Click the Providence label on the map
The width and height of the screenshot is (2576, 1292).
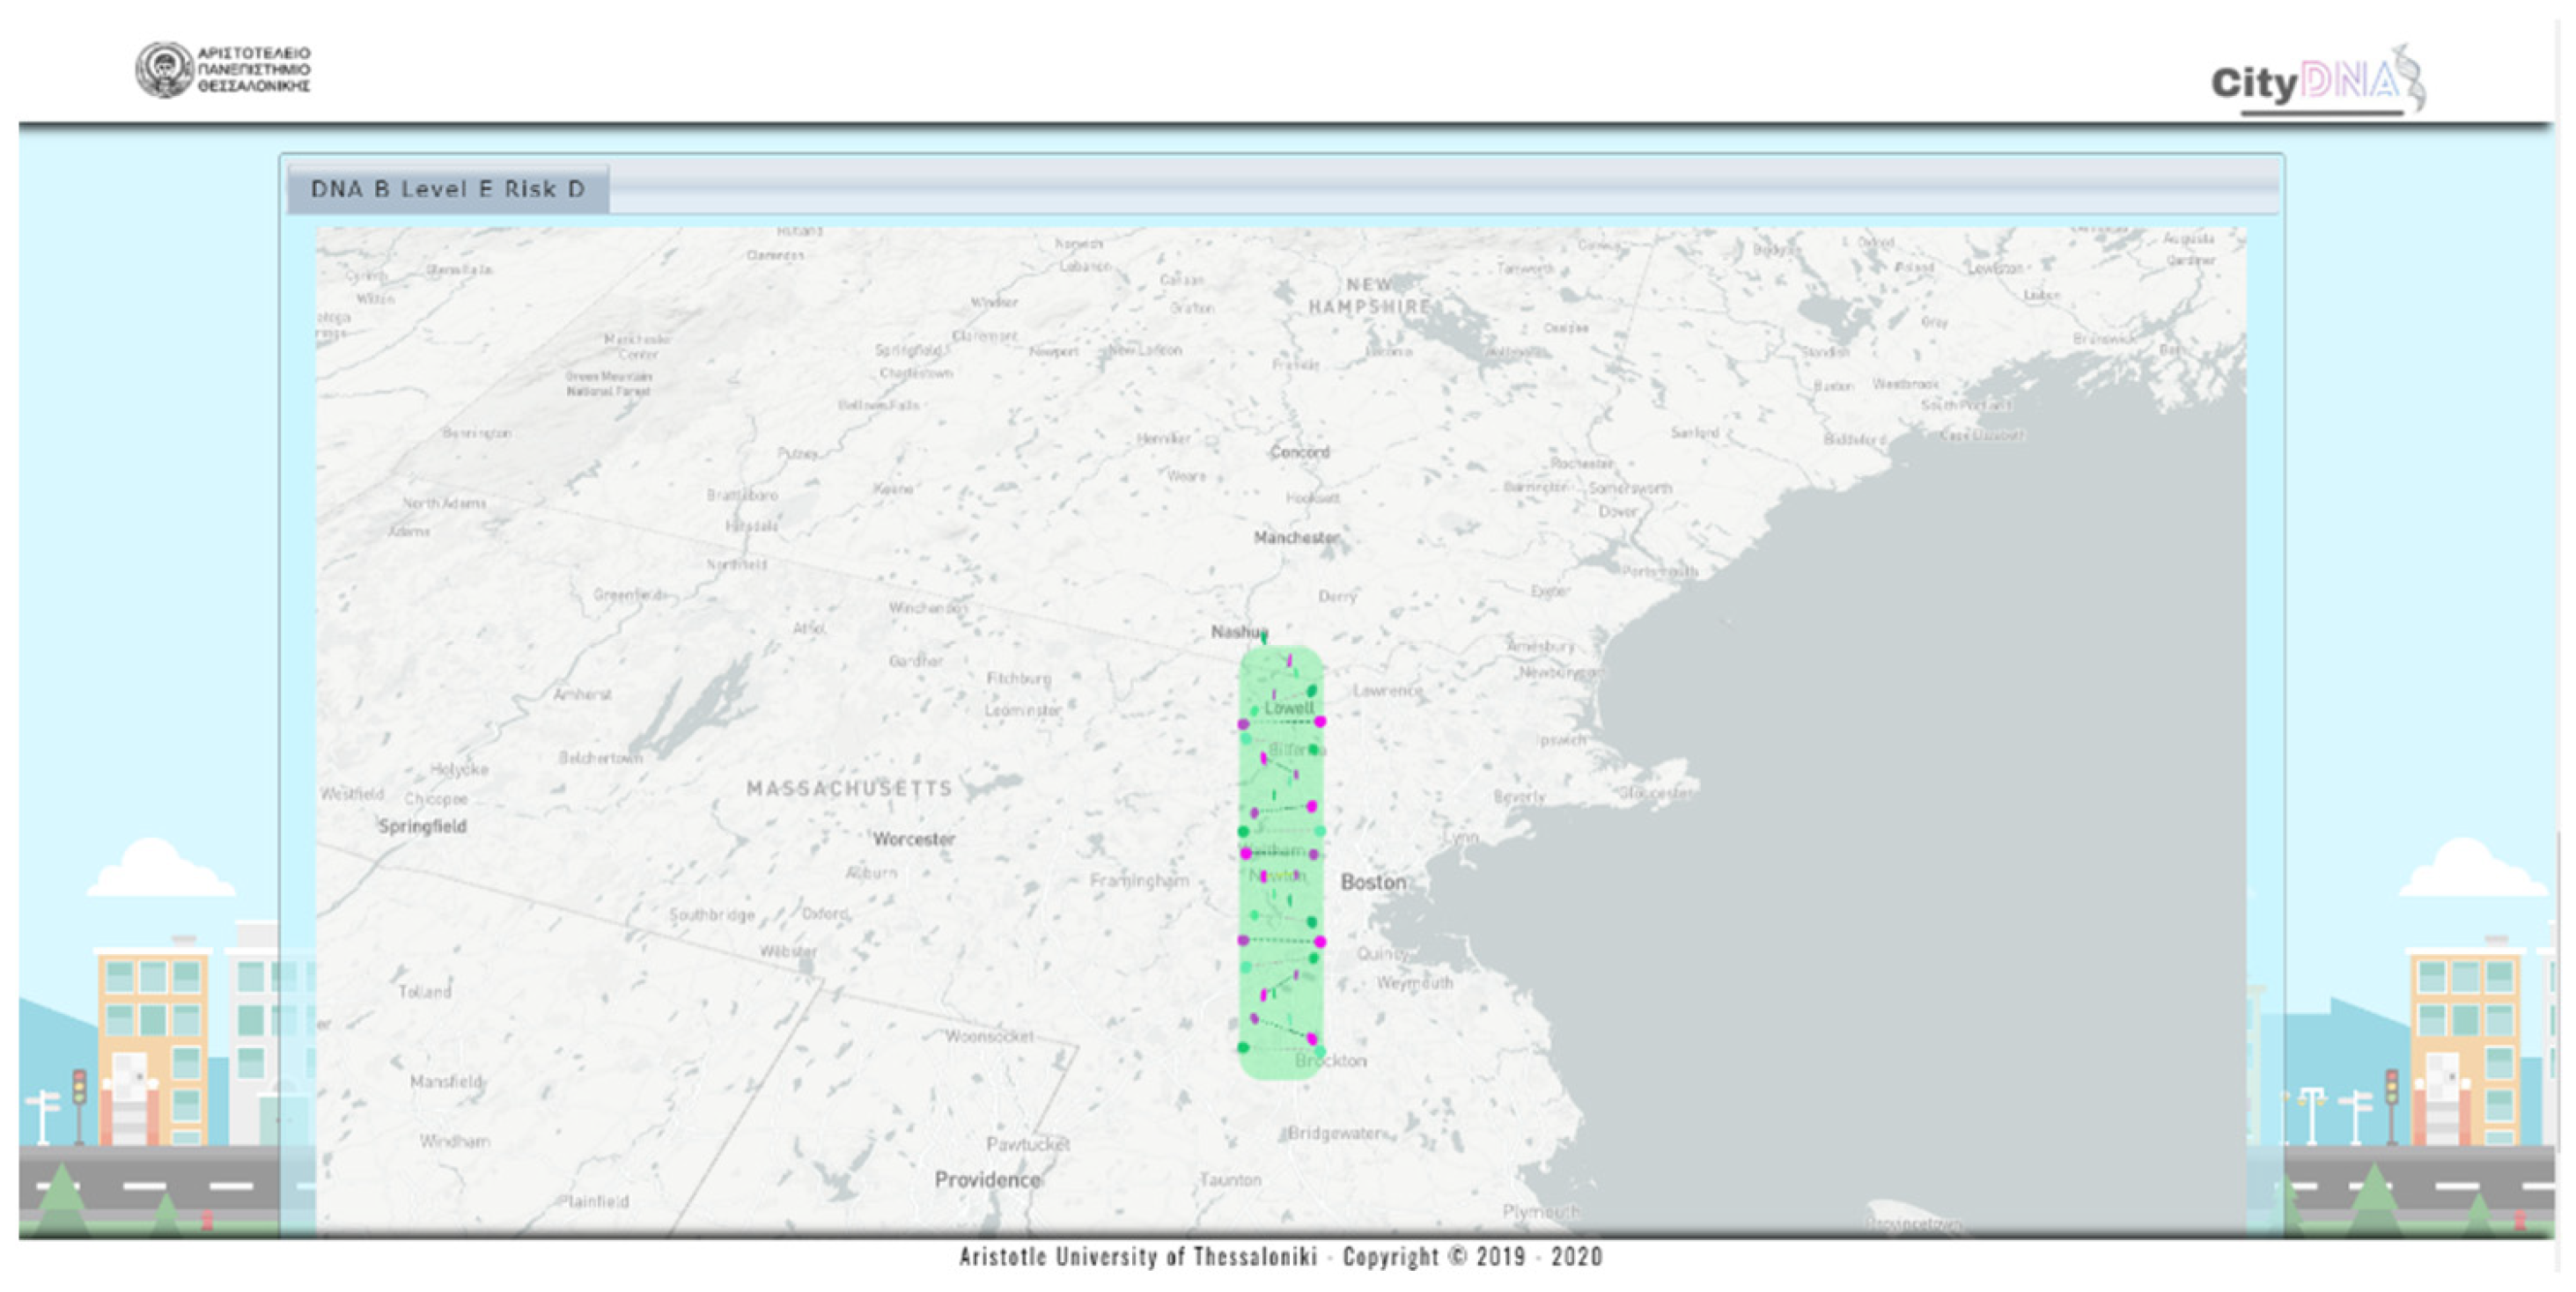coord(987,1179)
